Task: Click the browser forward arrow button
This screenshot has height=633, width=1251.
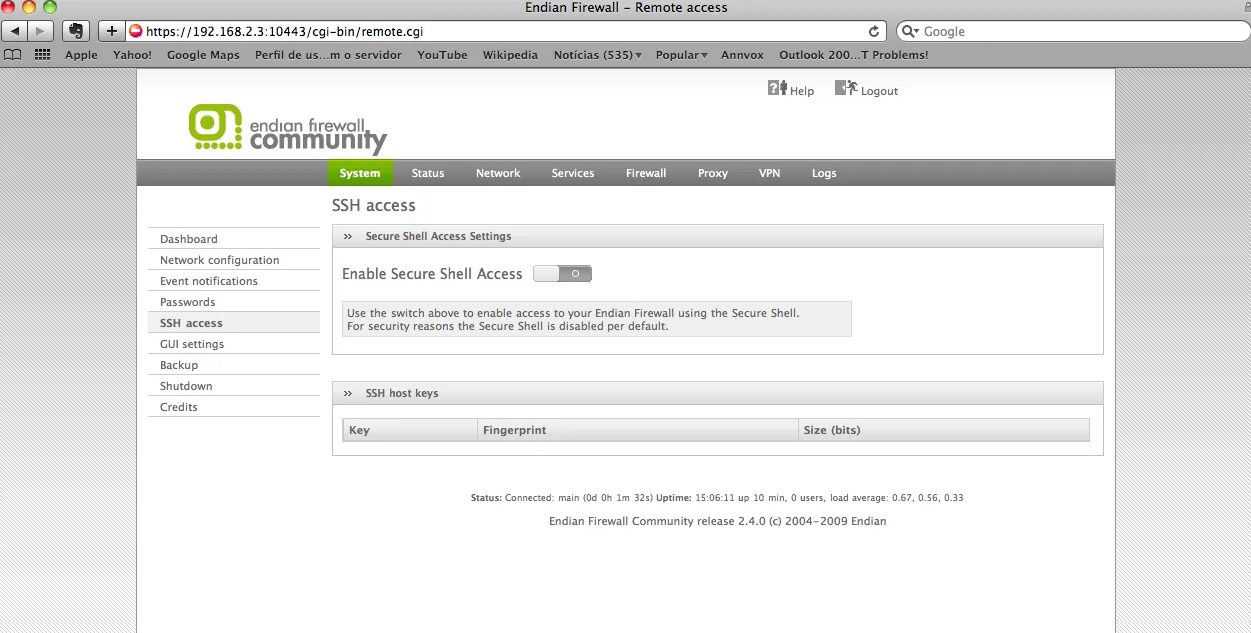Action: tap(41, 31)
